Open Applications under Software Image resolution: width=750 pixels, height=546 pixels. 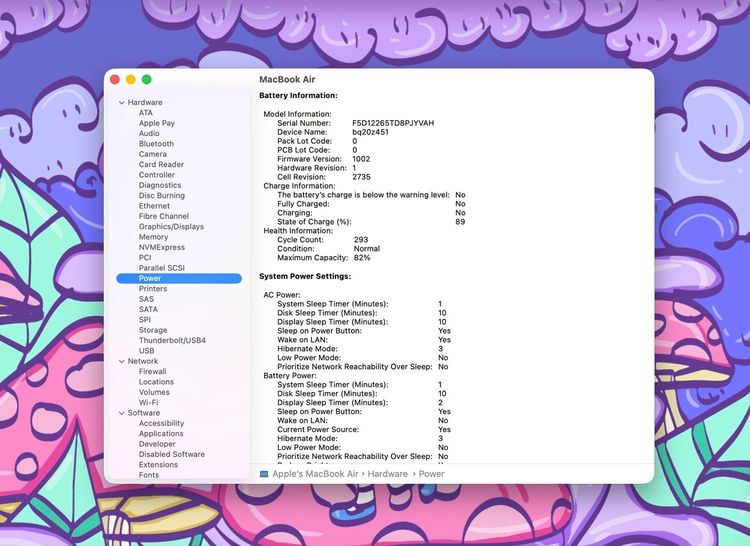click(x=161, y=434)
